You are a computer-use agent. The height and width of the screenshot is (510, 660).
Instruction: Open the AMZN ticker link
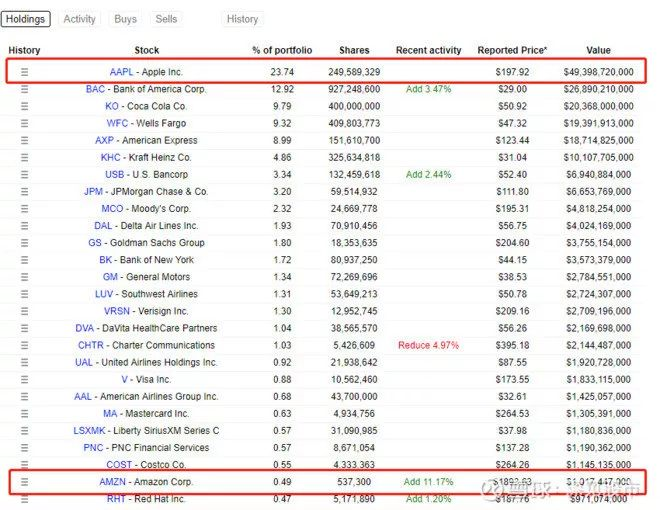112,482
